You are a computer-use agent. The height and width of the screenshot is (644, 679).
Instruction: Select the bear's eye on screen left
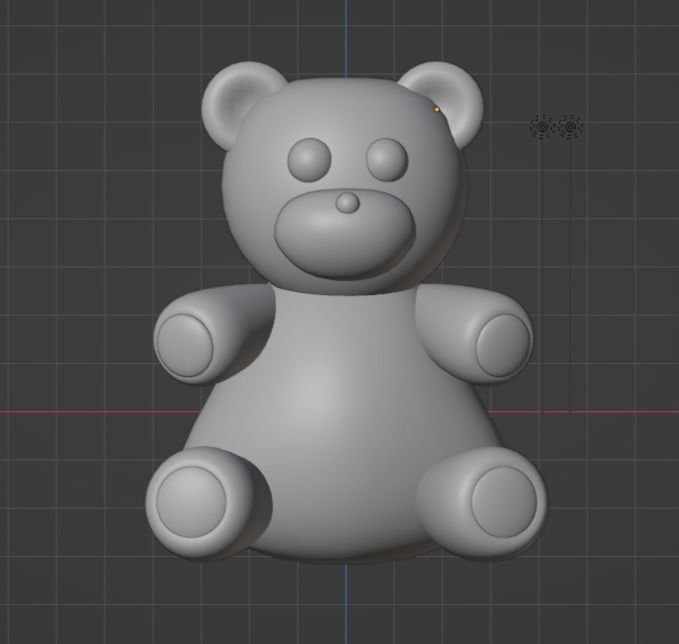point(309,160)
